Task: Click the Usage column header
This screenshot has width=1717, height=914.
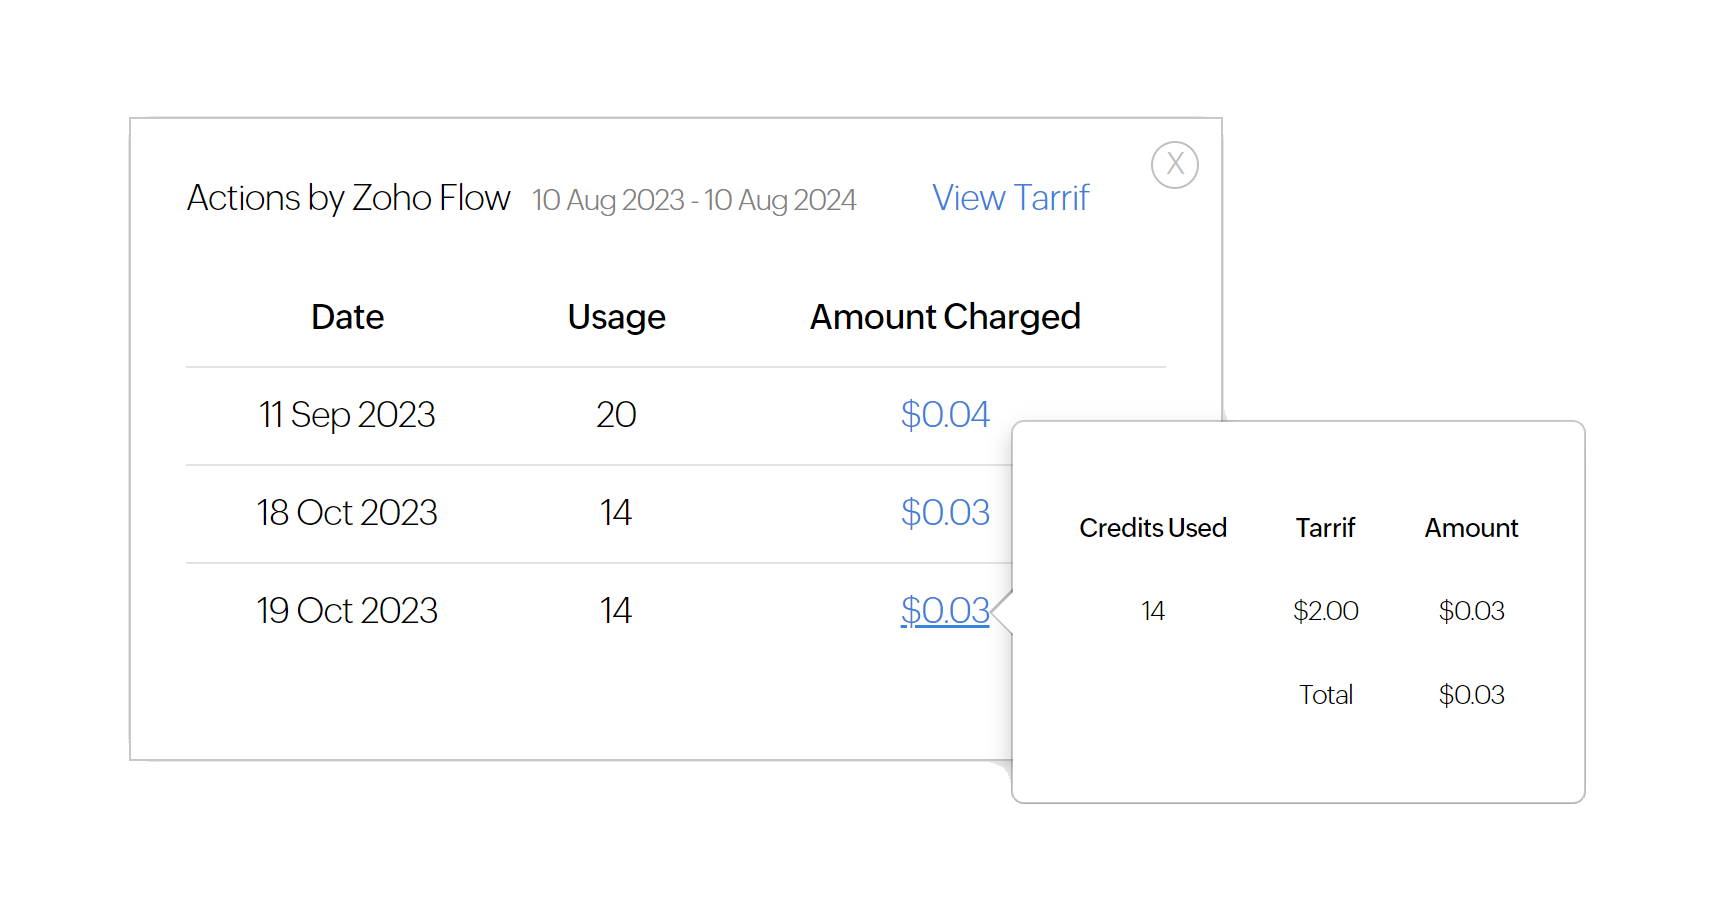Action: click(x=616, y=317)
